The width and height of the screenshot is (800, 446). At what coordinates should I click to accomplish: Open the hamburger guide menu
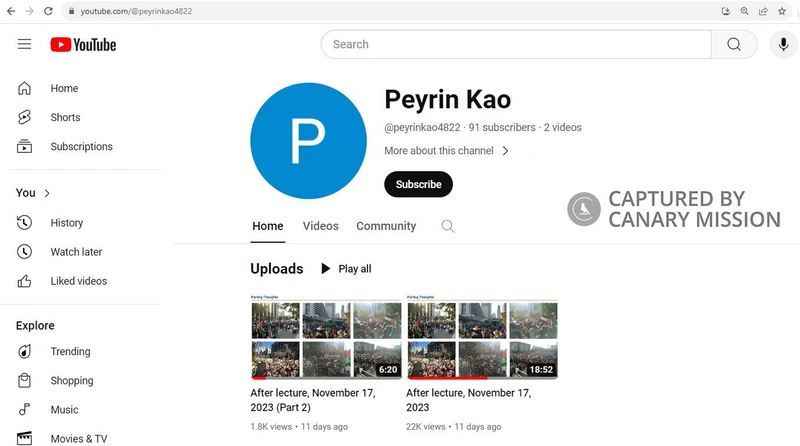coord(24,44)
